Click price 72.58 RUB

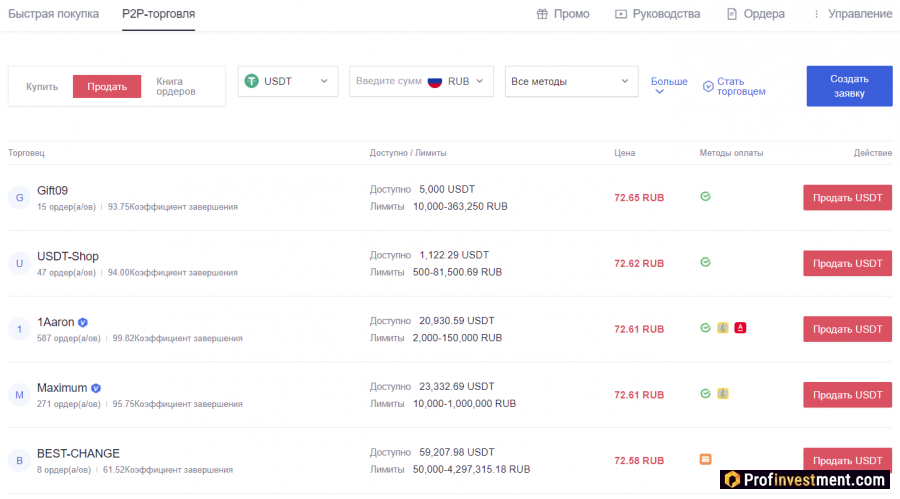(x=639, y=461)
